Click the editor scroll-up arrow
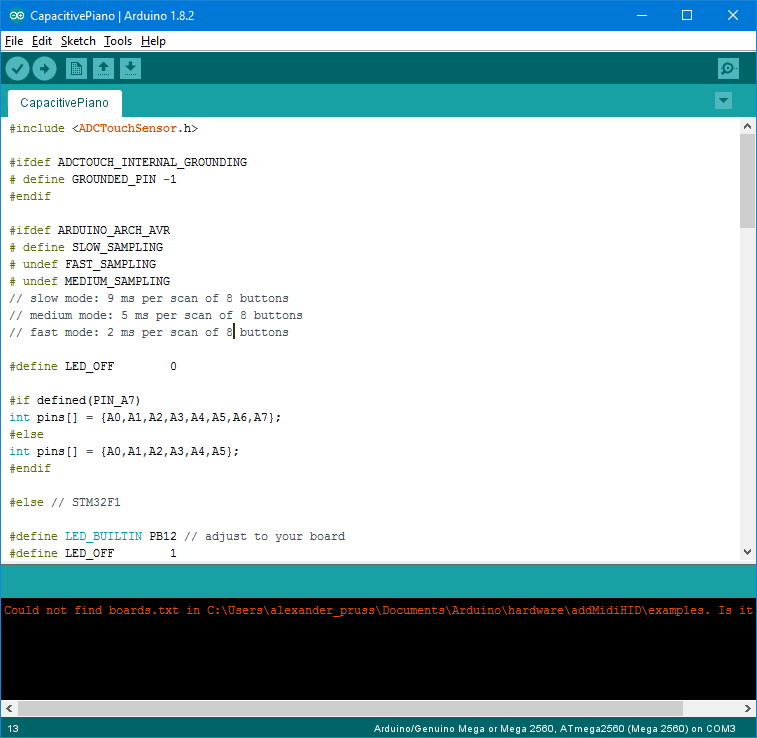 tap(747, 126)
